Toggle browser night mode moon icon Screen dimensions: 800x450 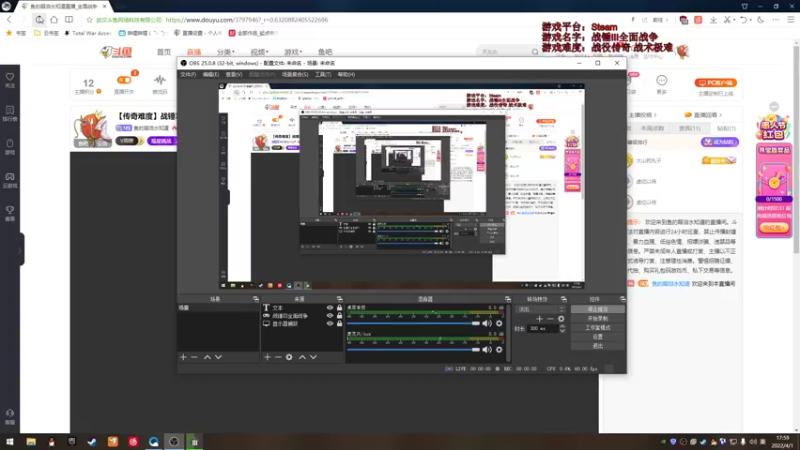761,20
